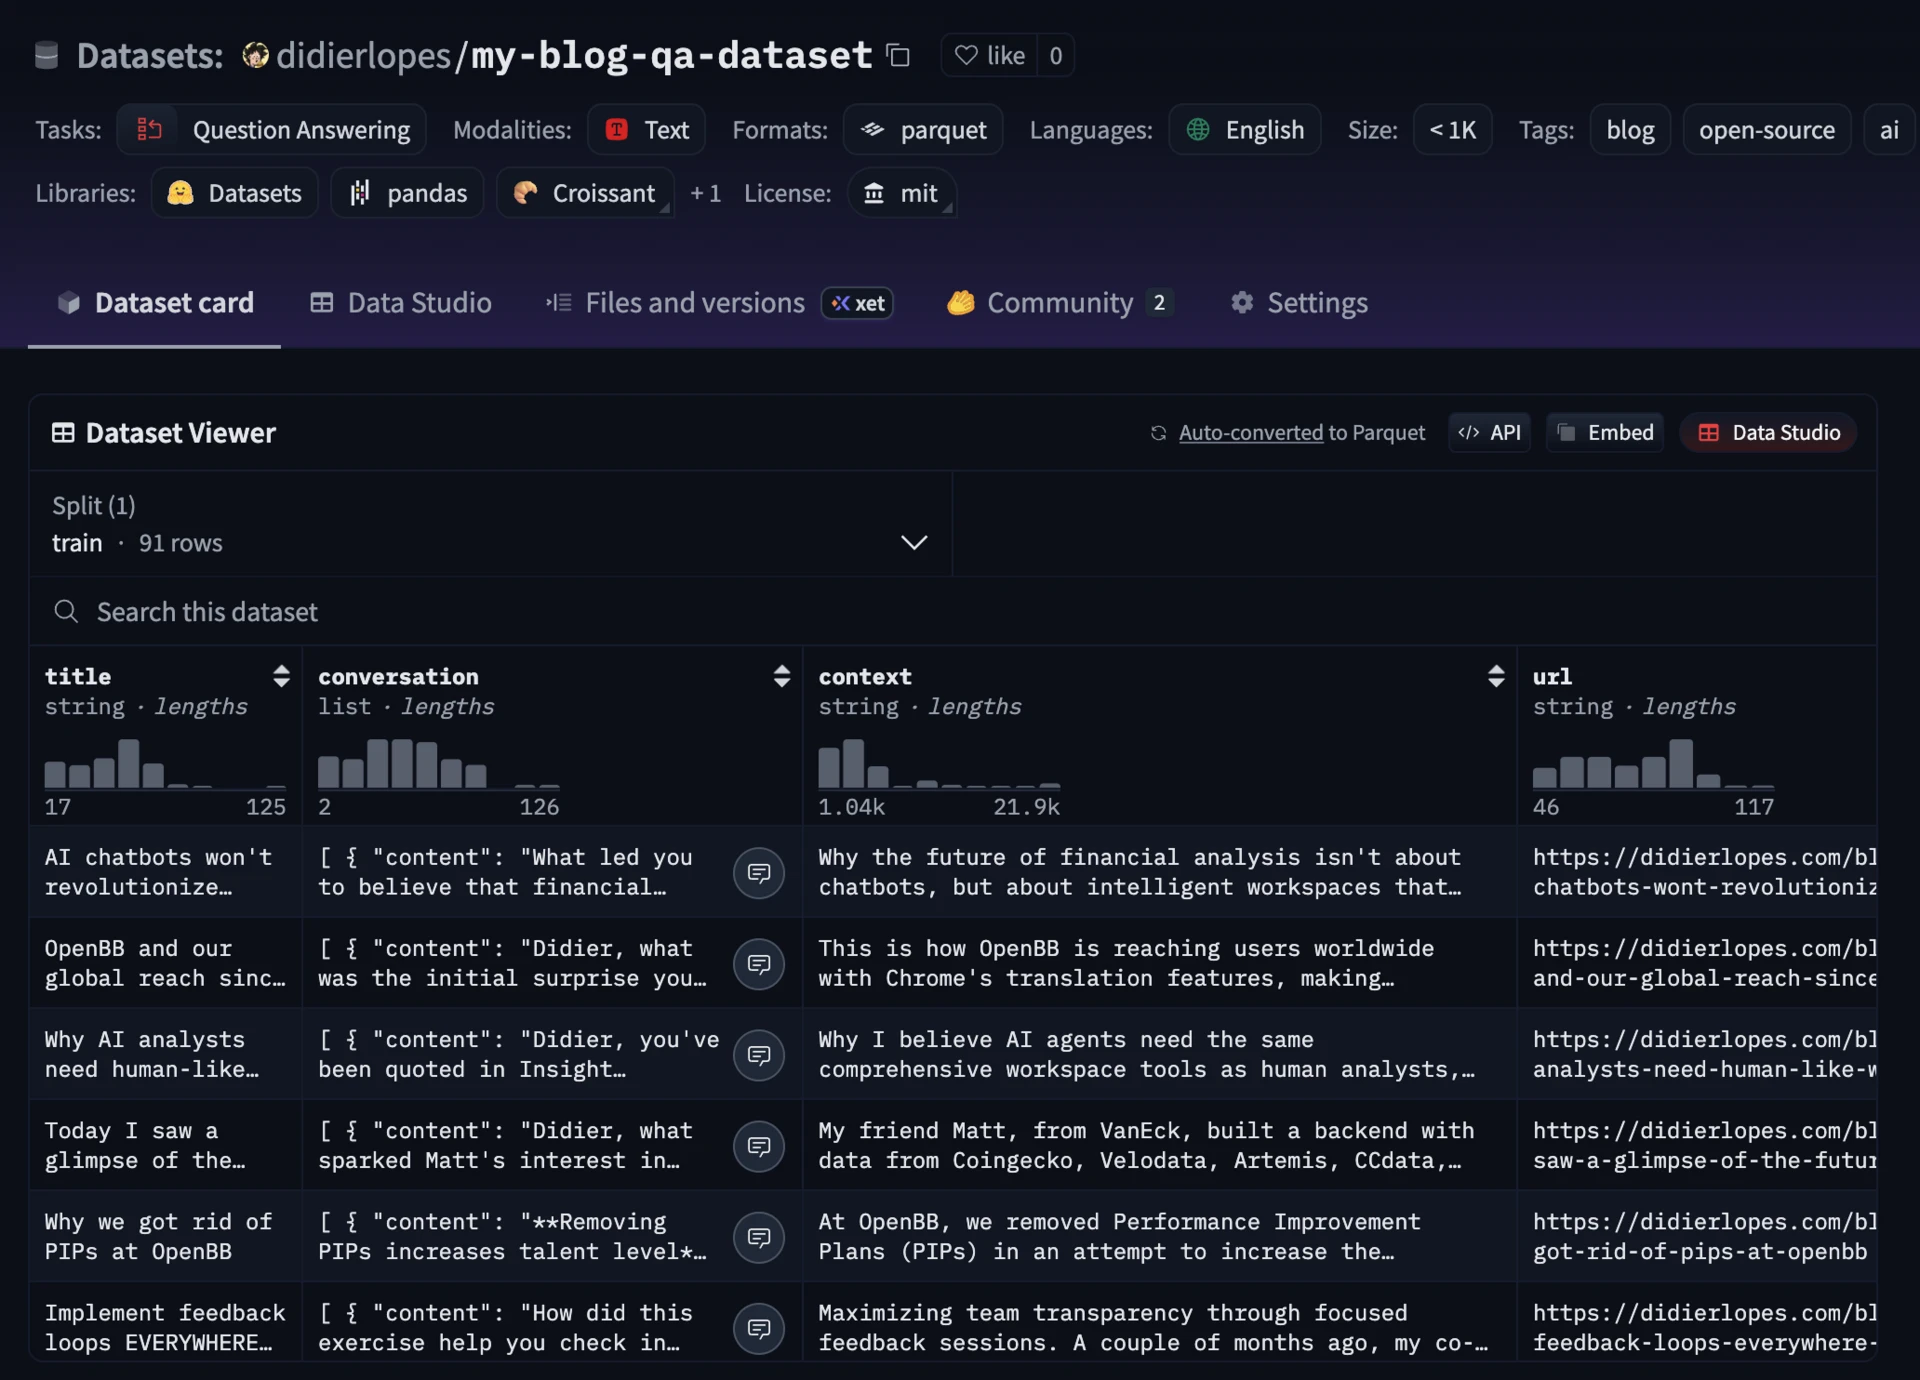
Task: Open the mit license dropdown
Action: tap(901, 193)
